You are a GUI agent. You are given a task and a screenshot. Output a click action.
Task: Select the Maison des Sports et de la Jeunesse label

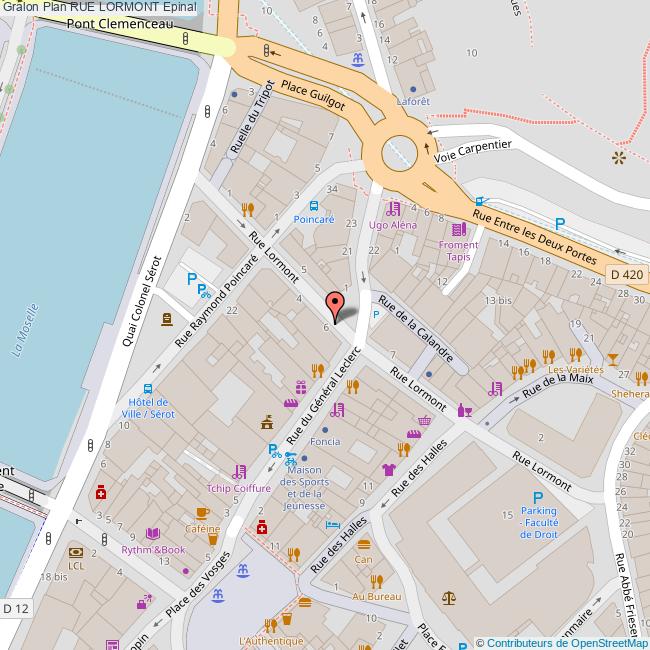pos(304,488)
